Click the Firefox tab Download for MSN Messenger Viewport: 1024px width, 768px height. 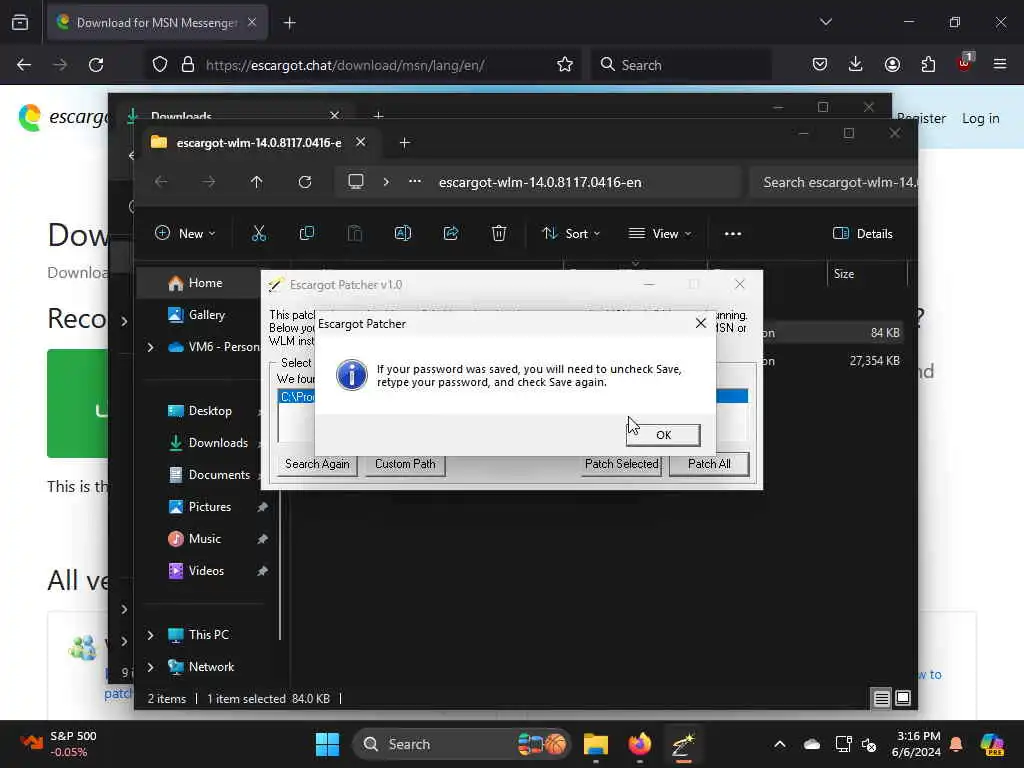157,23
